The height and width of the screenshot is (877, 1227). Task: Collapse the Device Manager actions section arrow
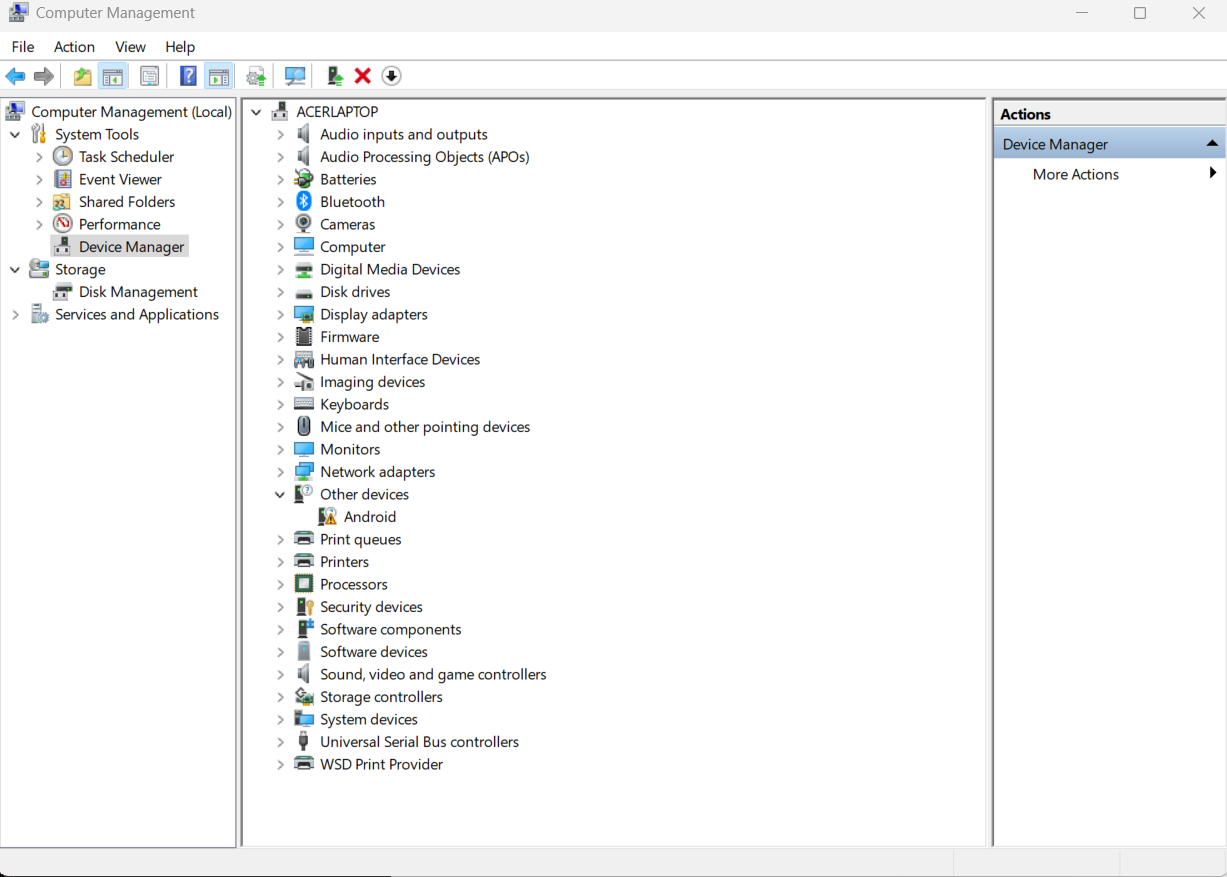click(1212, 144)
